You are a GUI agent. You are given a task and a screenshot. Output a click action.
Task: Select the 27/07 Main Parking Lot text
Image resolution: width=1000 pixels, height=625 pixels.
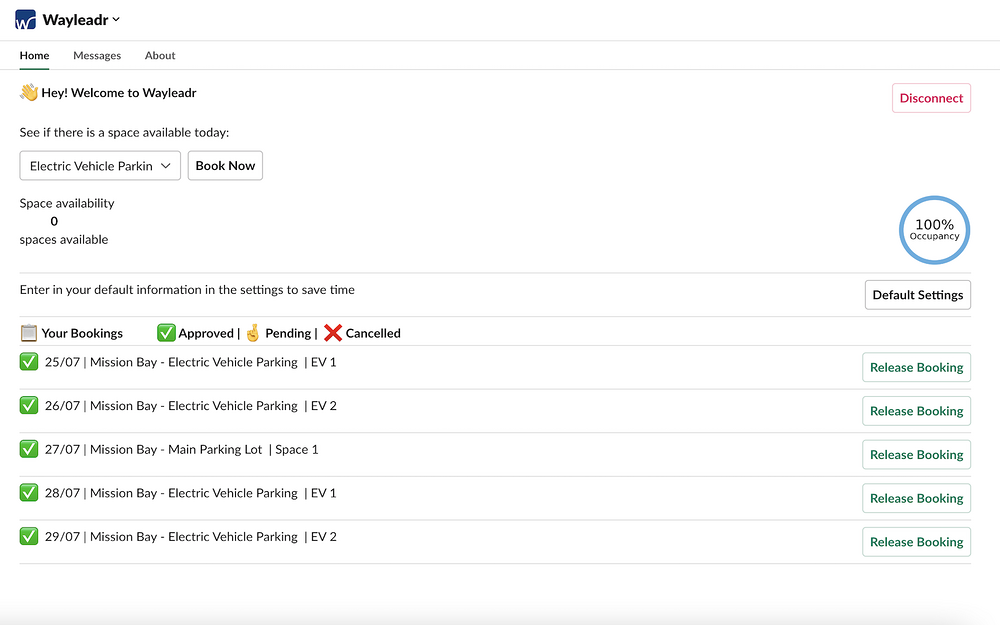tap(181, 450)
